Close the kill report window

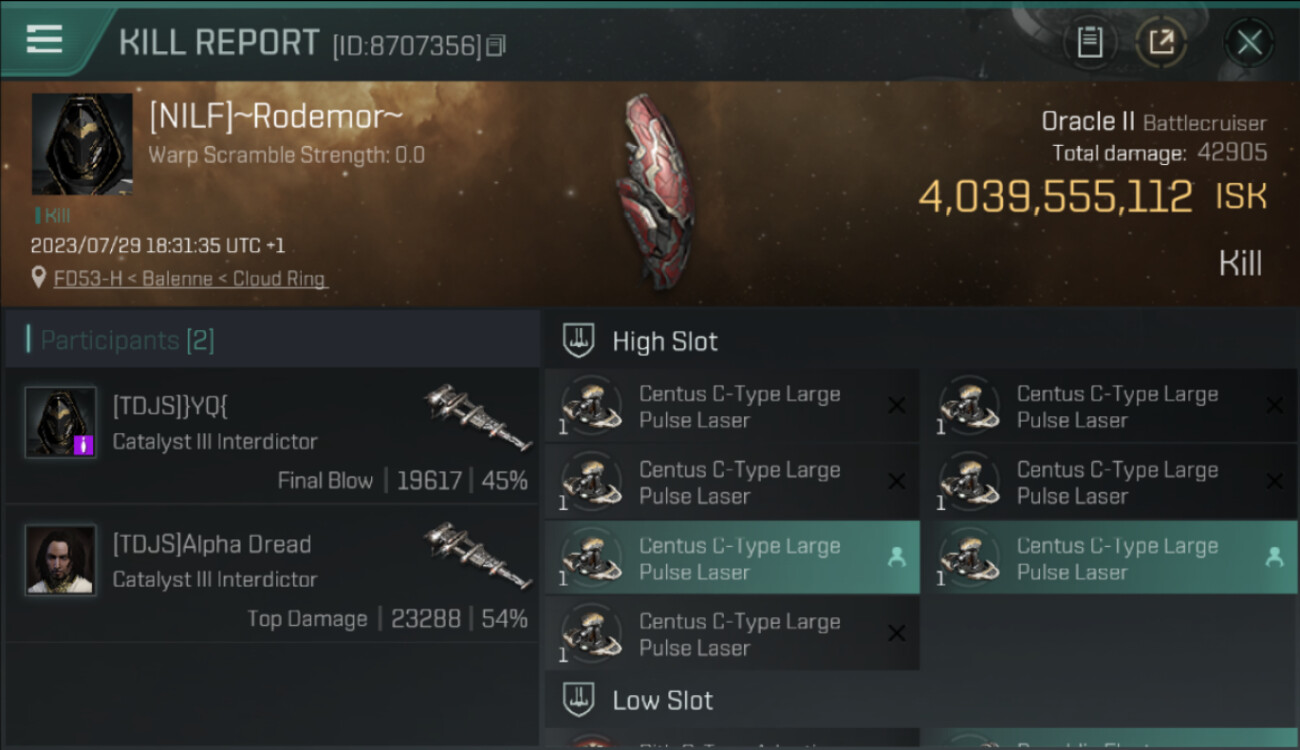tap(1249, 42)
